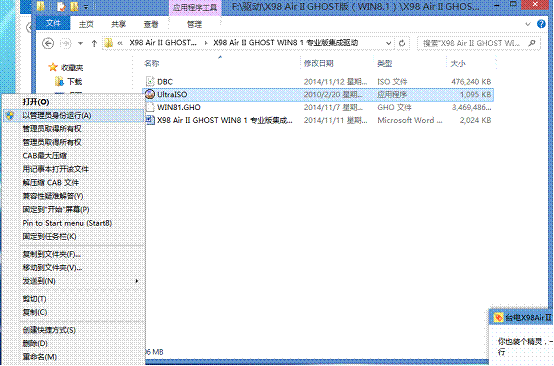Click the 台电X98Air popup window icon
This screenshot has height=366, width=554.
pyautogui.click(x=498, y=317)
